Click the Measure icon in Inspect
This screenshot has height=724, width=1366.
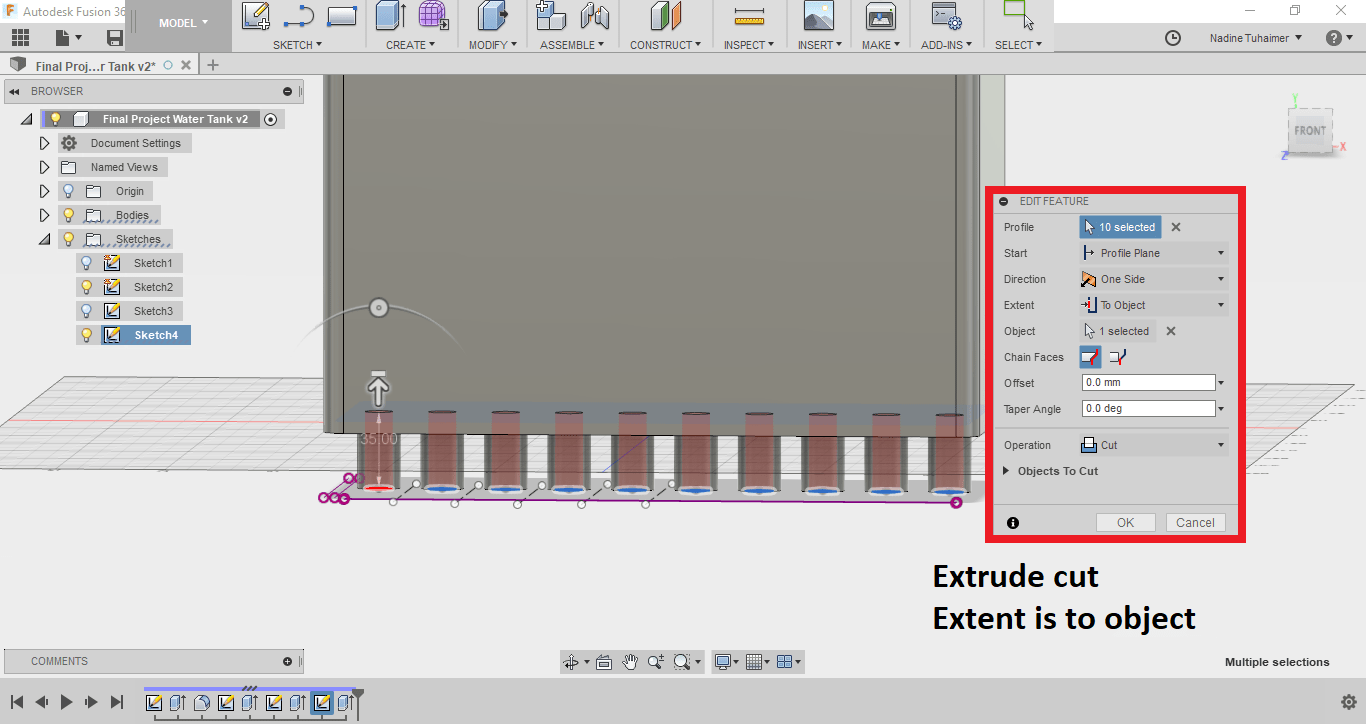point(748,16)
